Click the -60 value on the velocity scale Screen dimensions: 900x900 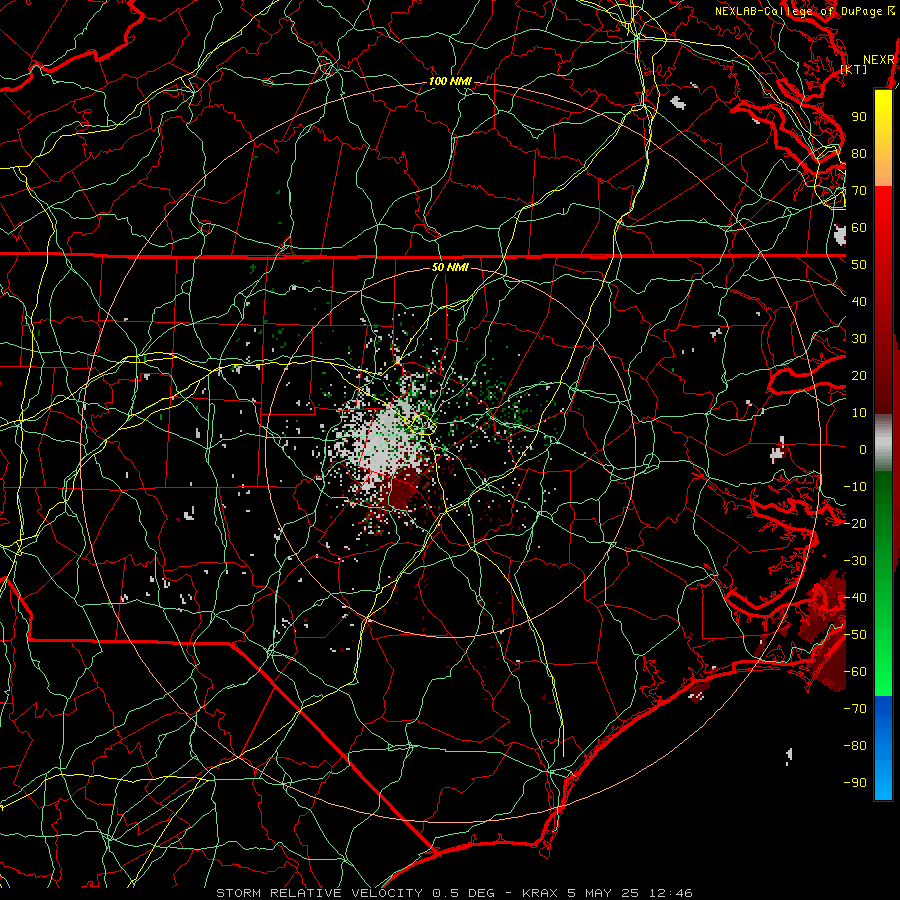click(x=855, y=672)
